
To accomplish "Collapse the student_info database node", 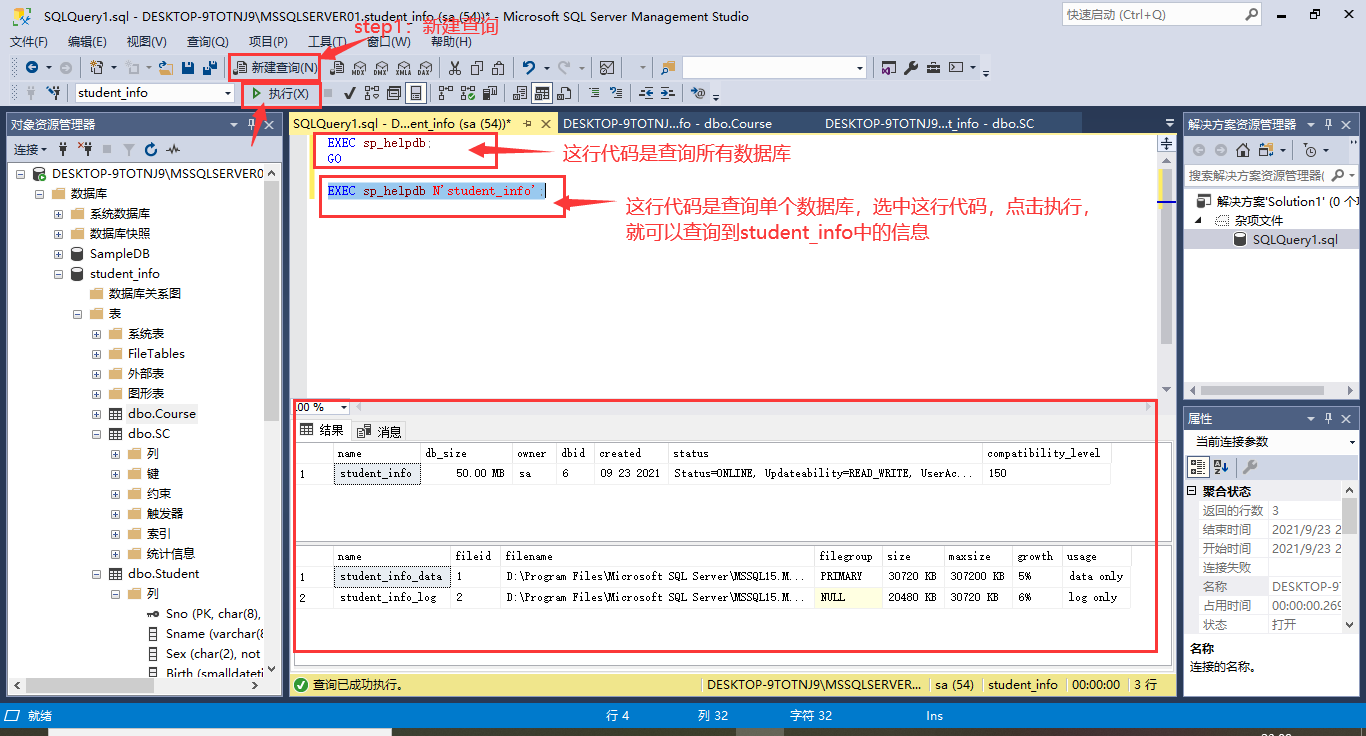I will 59,274.
